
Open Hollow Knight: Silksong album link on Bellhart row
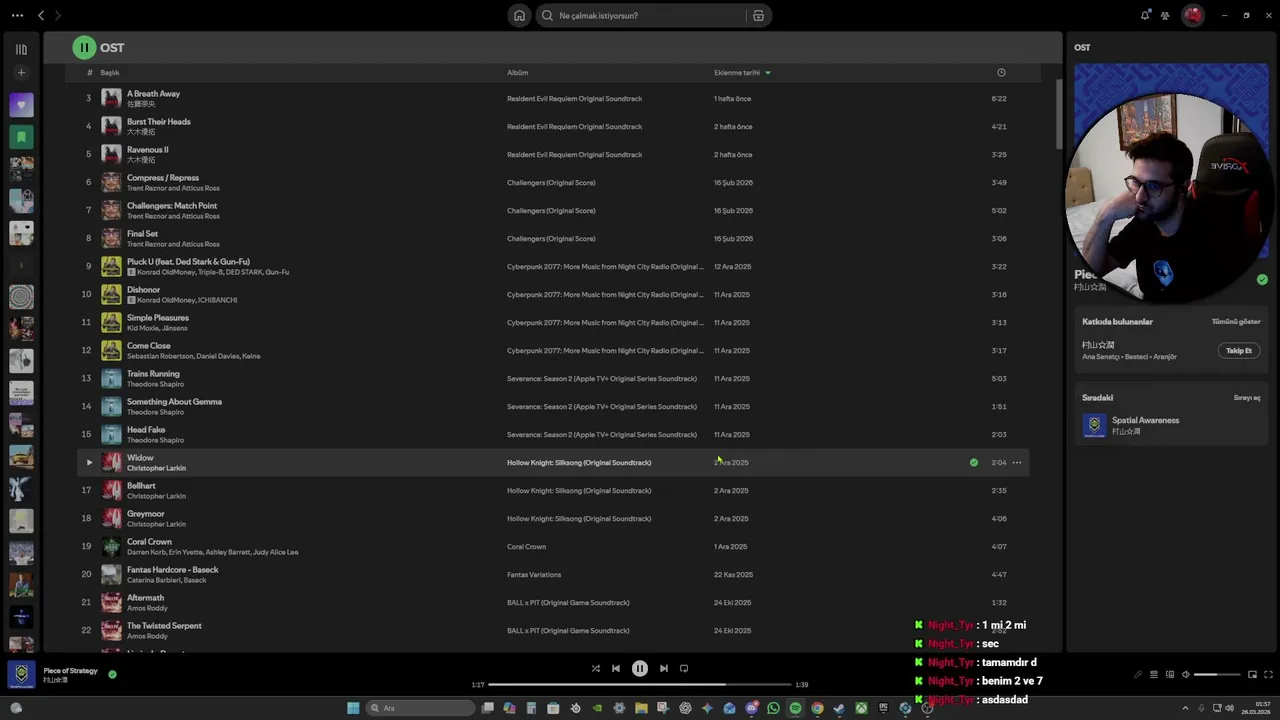click(578, 490)
